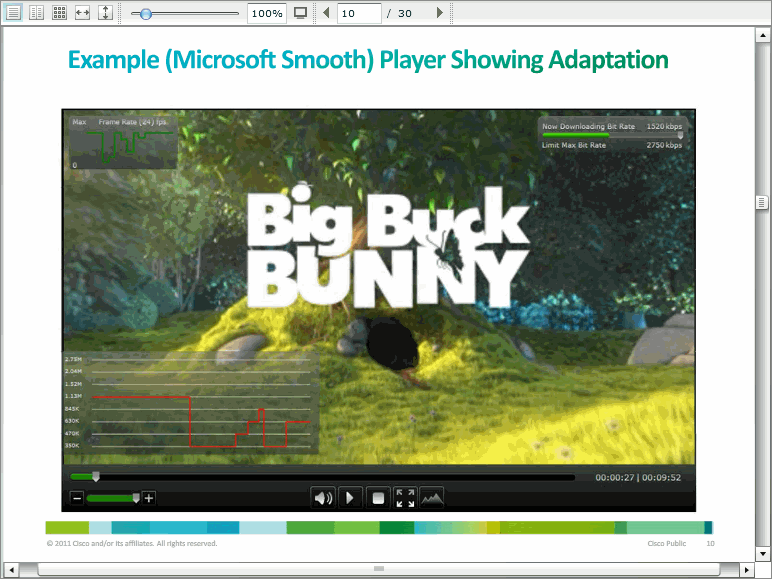Screen dimensions: 772x579
Task: Click horizontal scrollbar right arrow
Action: (747, 570)
